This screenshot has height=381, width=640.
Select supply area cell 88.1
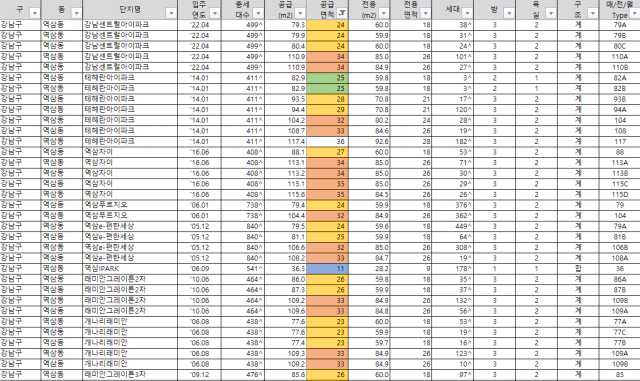tap(285, 152)
